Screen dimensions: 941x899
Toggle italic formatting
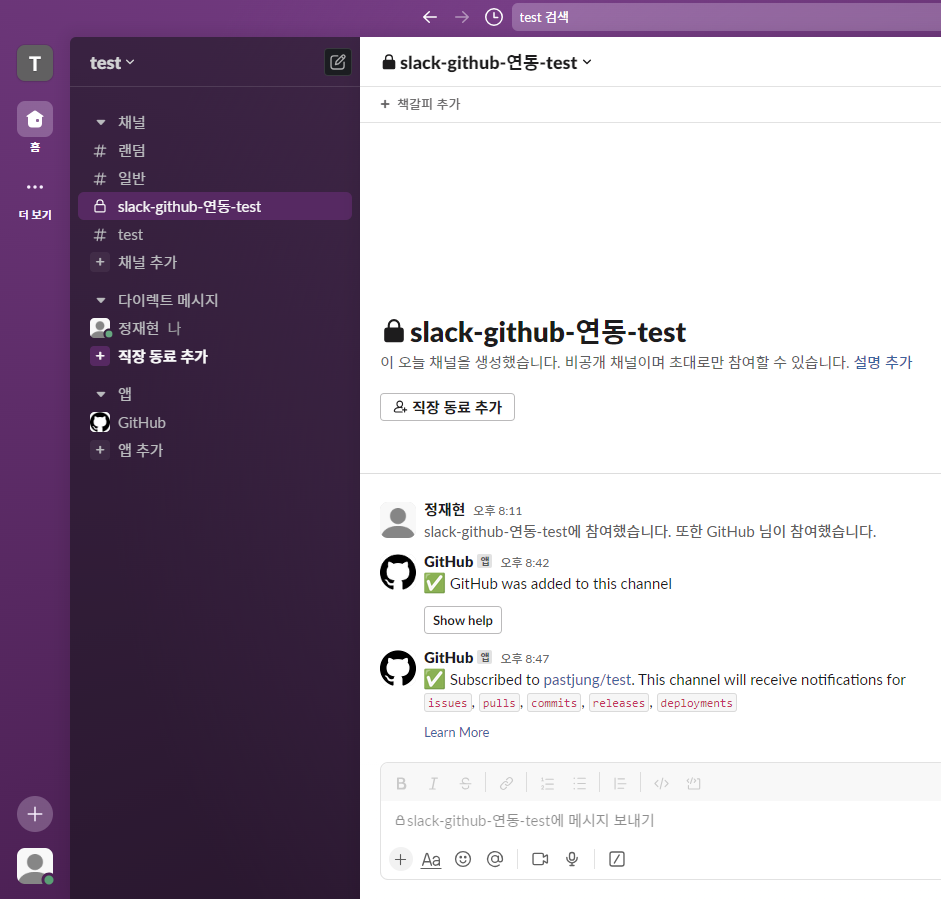pos(433,784)
